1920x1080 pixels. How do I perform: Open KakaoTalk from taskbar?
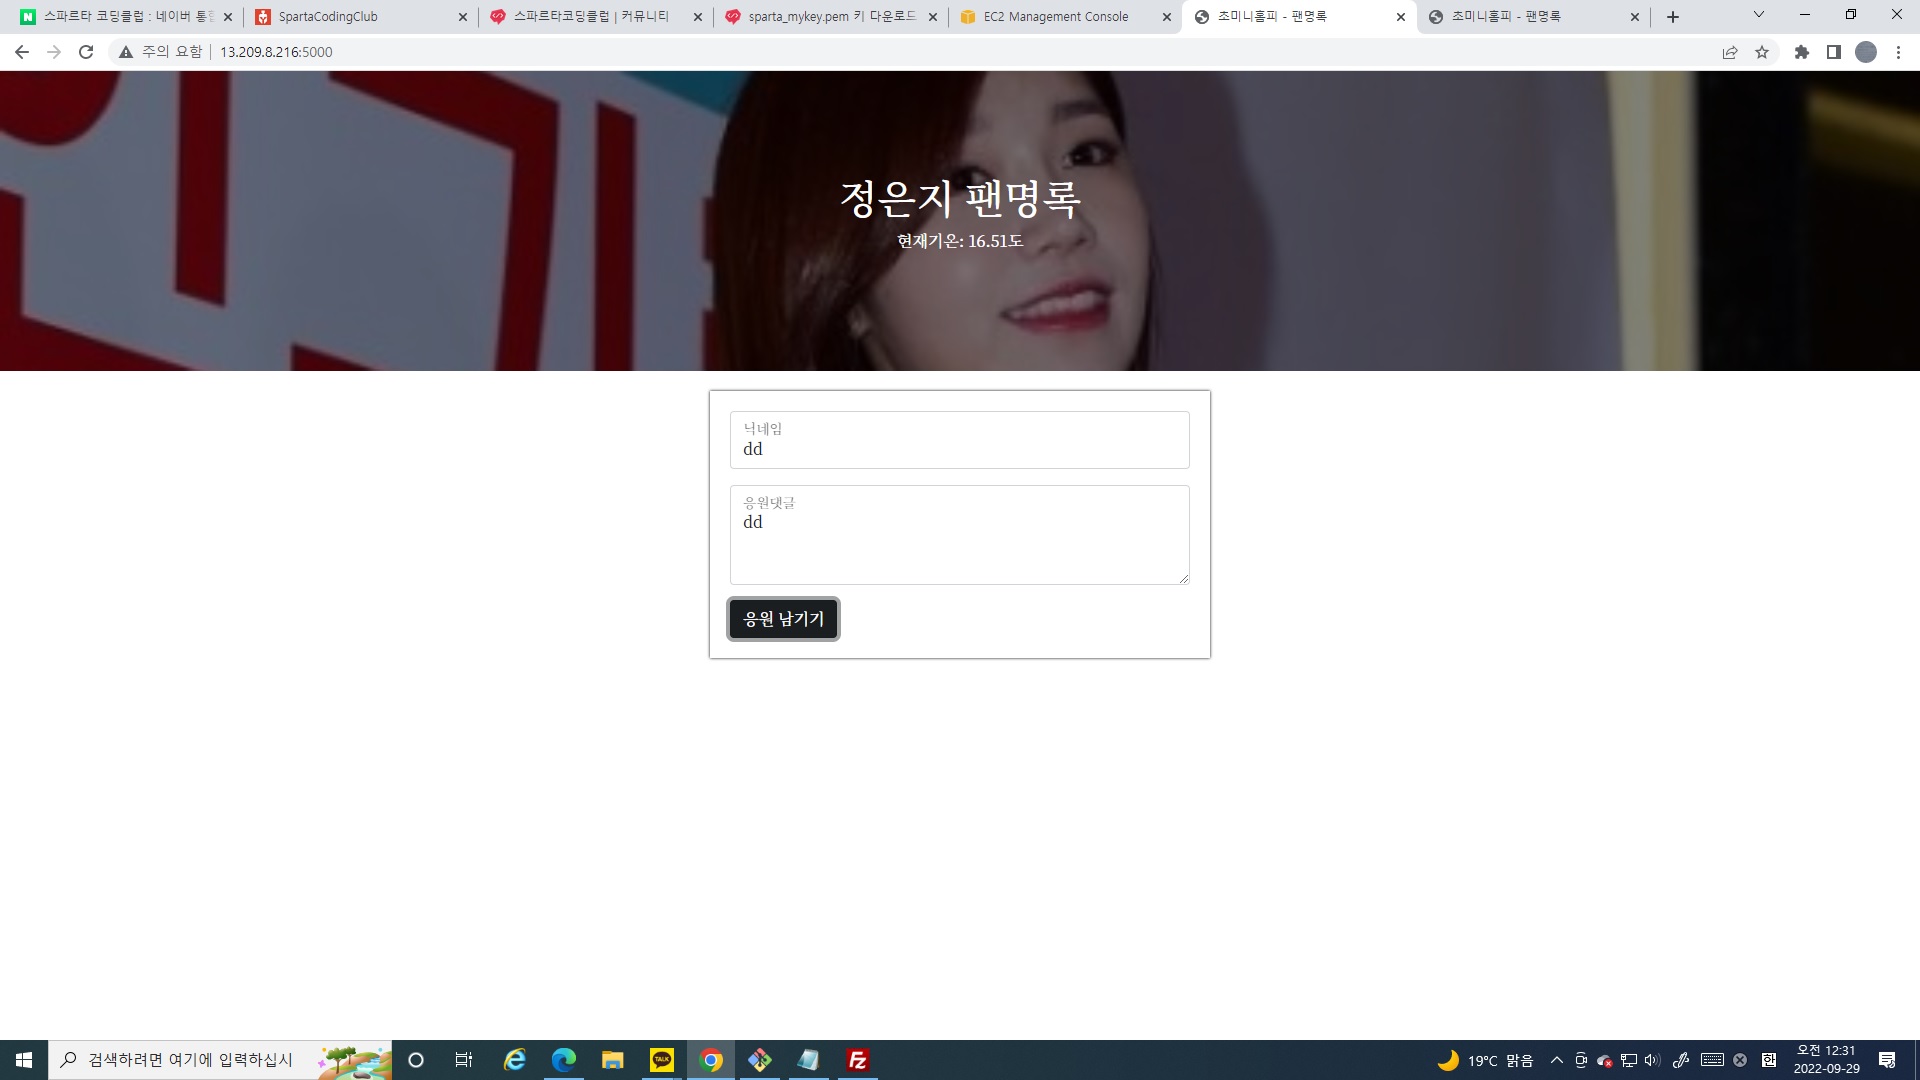[x=662, y=1060]
